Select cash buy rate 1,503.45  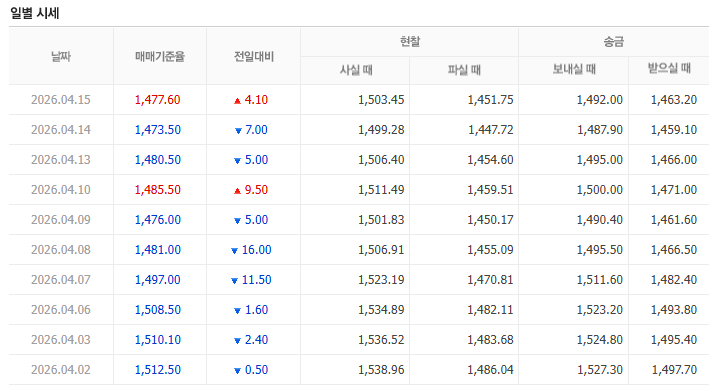pyautogui.click(x=381, y=100)
